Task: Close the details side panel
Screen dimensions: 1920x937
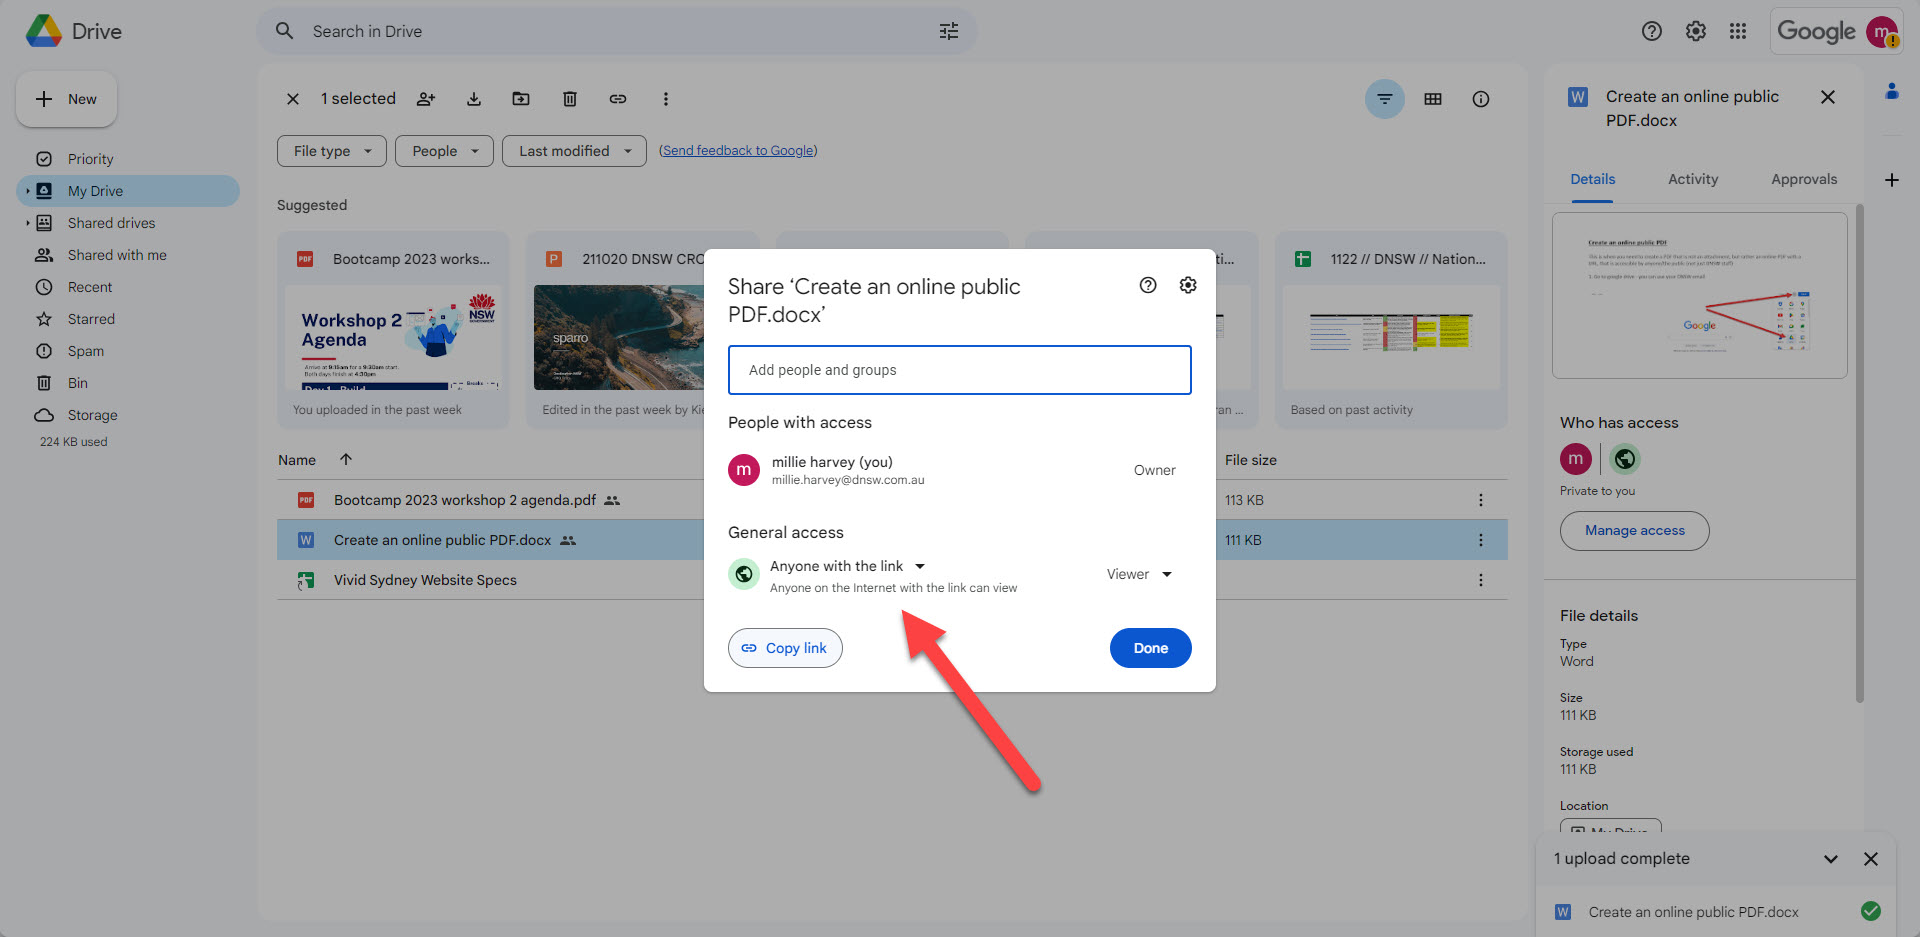Action: [x=1828, y=97]
